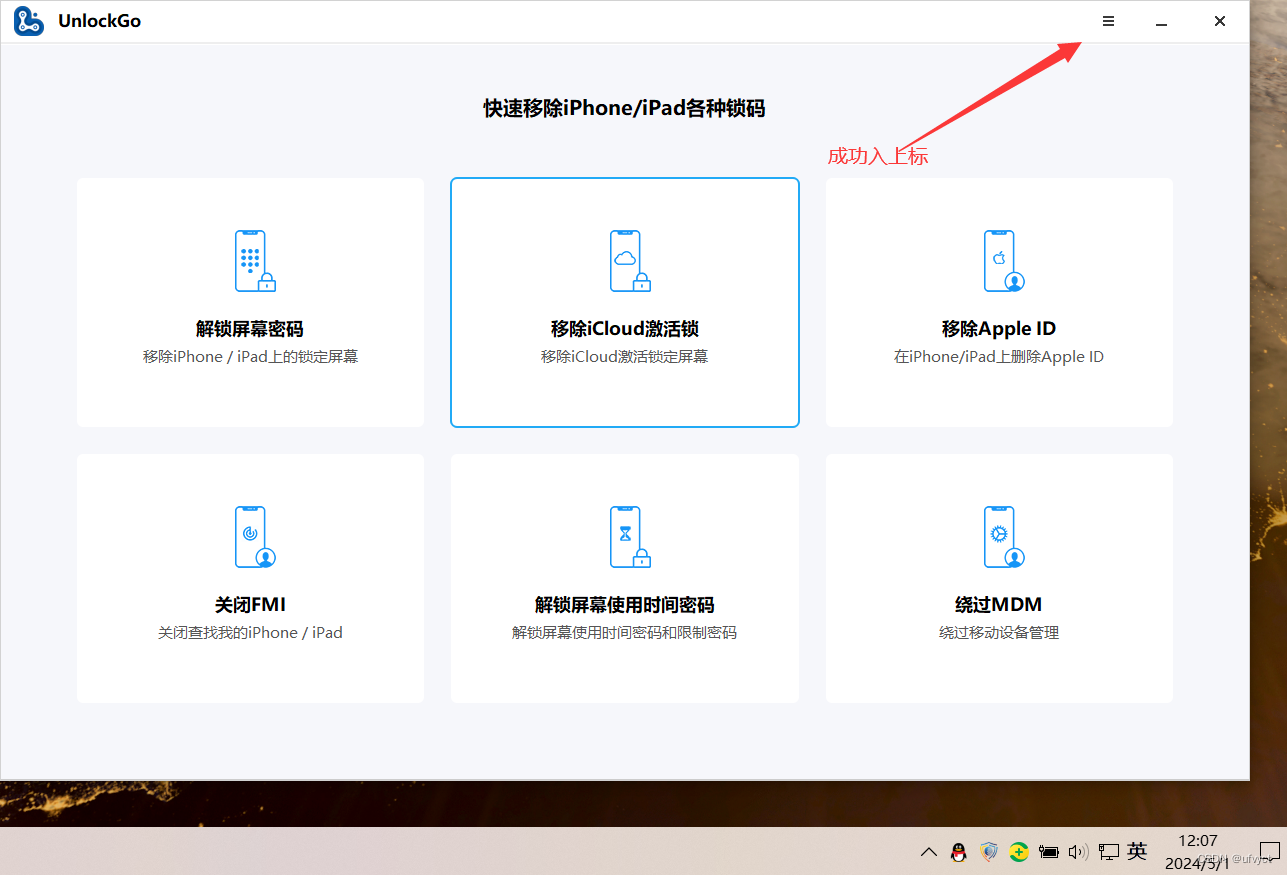Show hidden system tray icons

929,852
